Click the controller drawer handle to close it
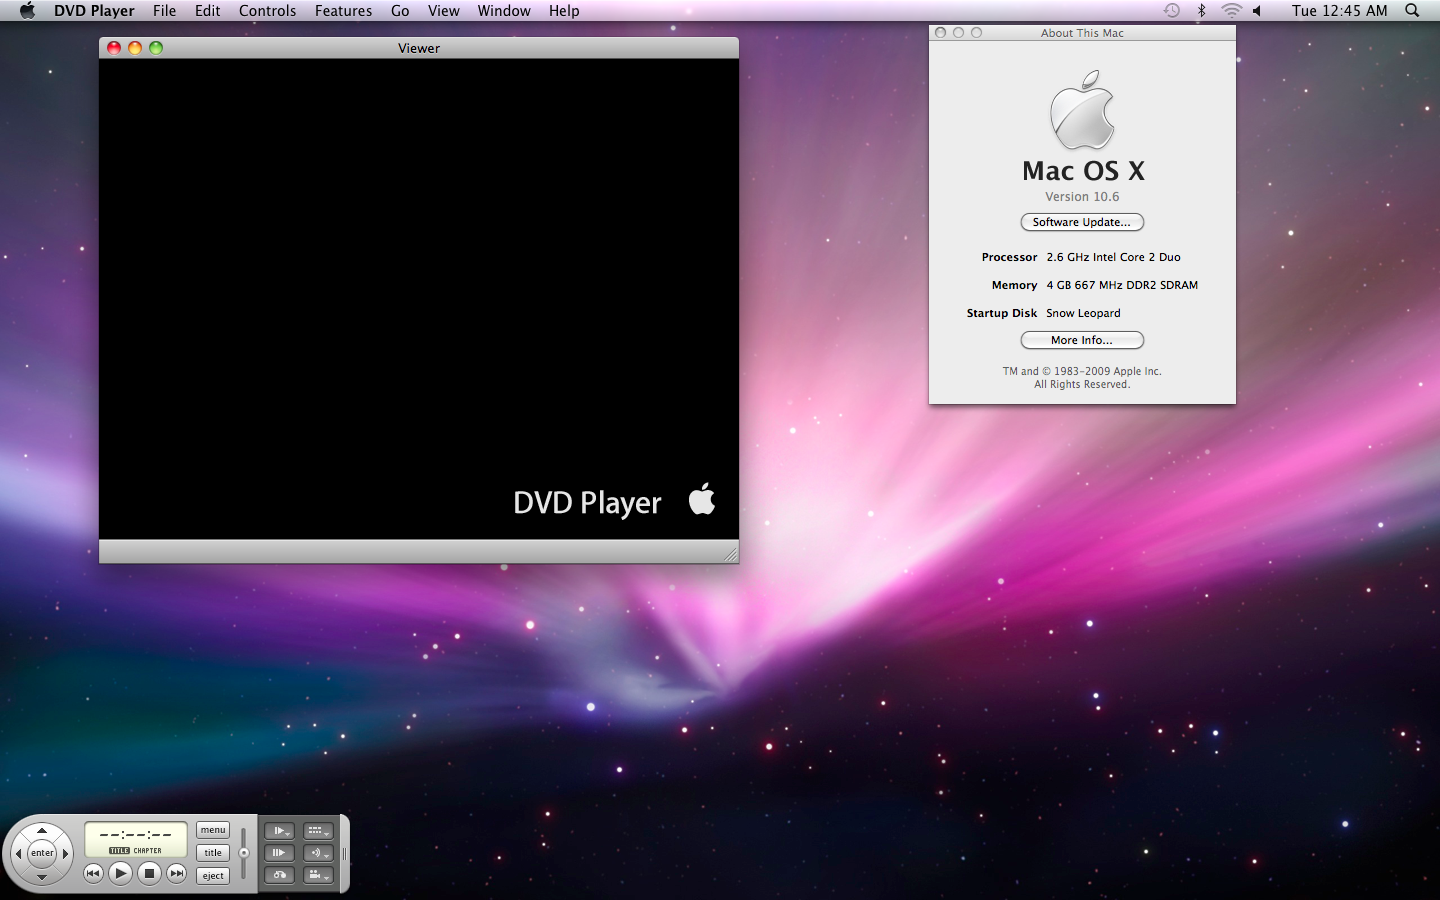The image size is (1440, 900). click(x=345, y=854)
